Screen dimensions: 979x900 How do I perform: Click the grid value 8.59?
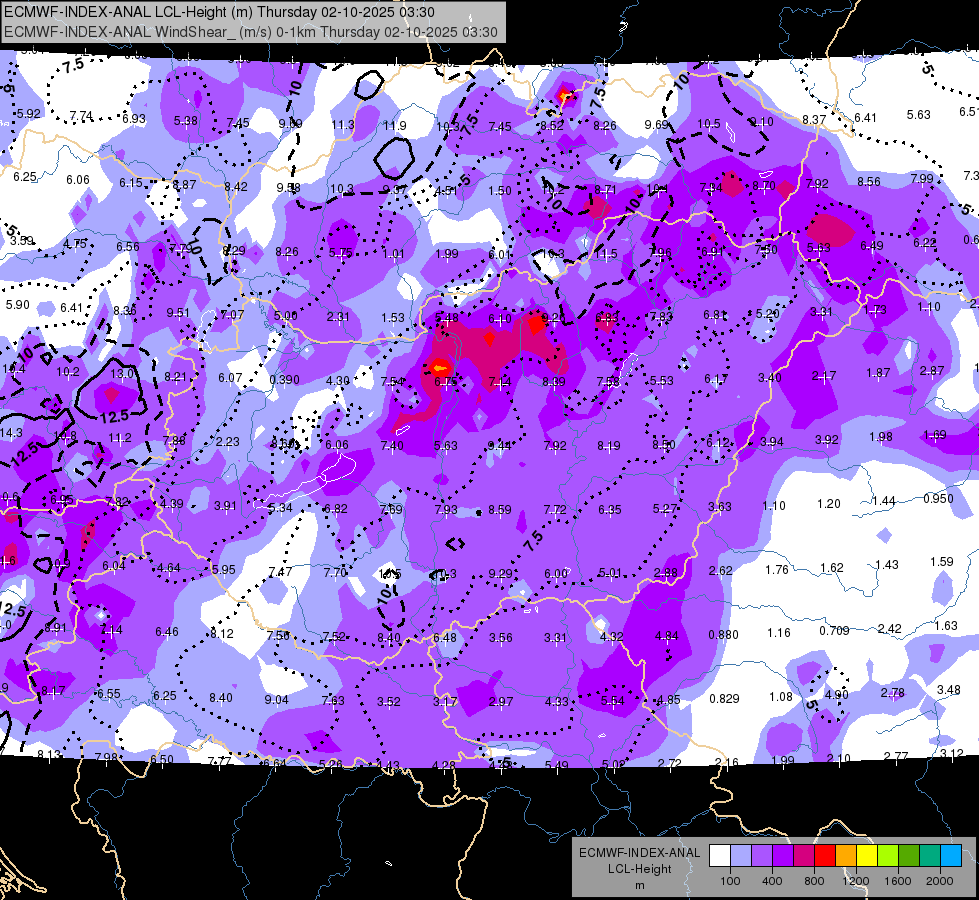click(500, 510)
